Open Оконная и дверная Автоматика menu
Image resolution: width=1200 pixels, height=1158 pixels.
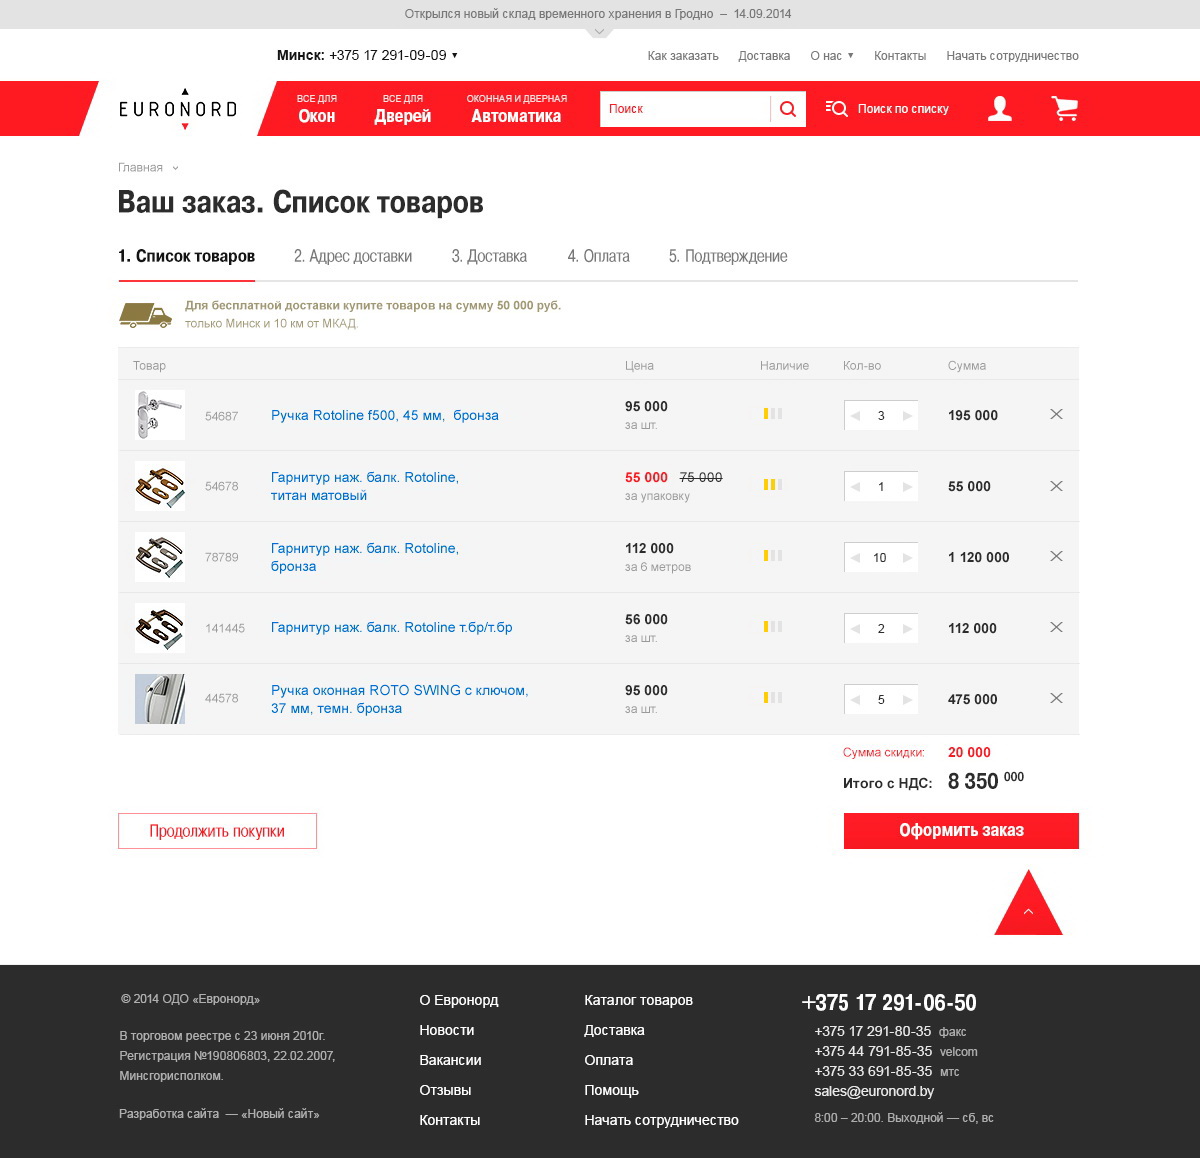click(x=516, y=109)
